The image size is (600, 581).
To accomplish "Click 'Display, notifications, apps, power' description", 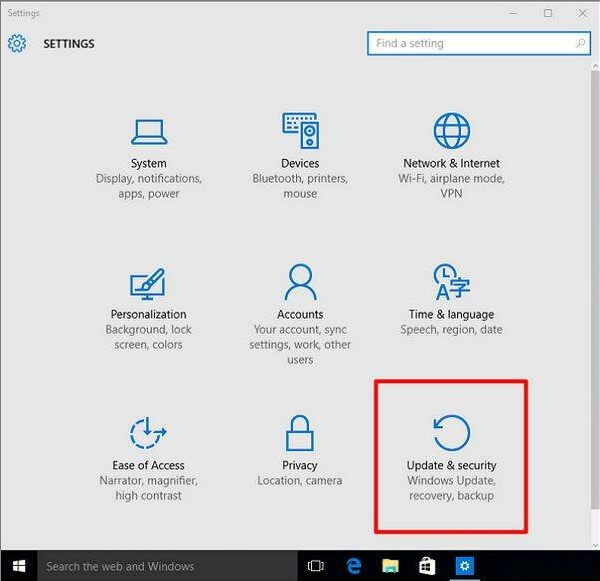I will (x=148, y=186).
